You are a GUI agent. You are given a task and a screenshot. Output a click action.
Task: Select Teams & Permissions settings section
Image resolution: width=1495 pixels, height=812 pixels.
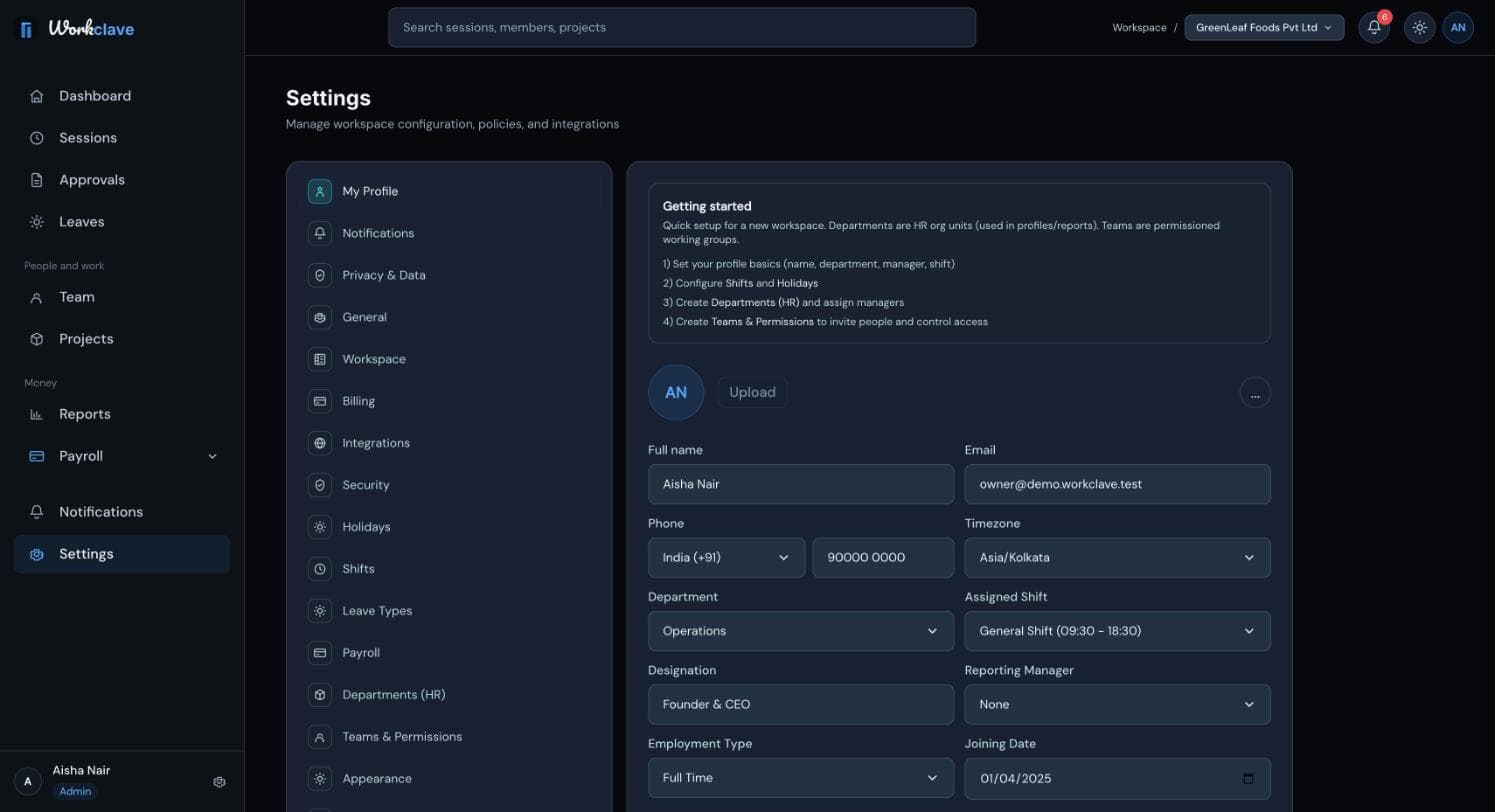449,737
